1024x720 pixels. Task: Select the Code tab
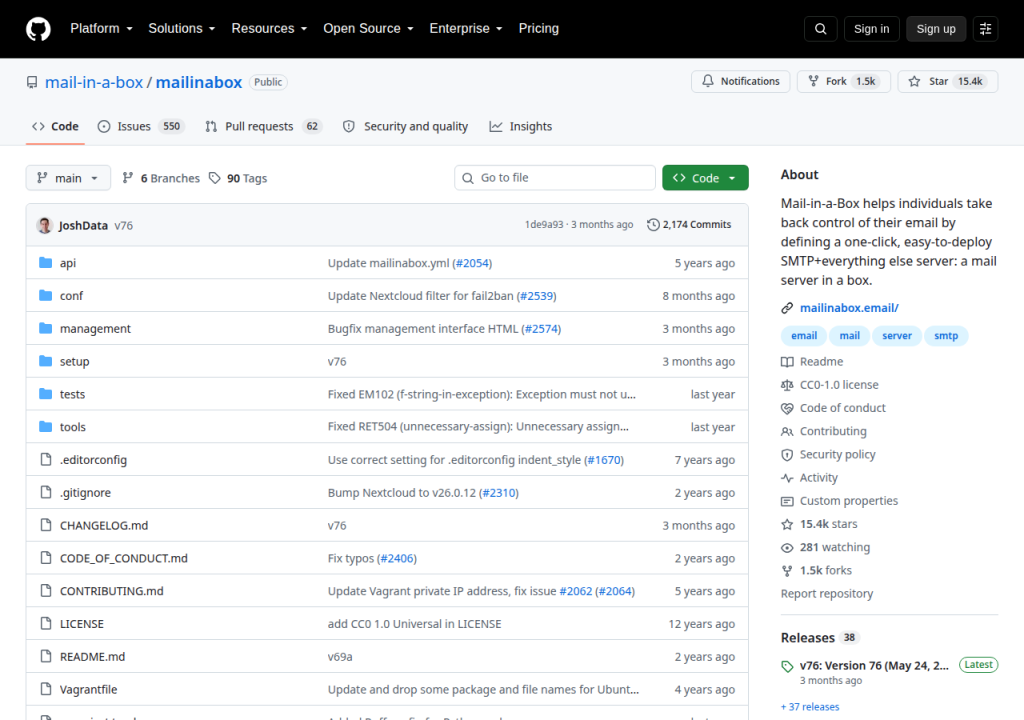coord(56,126)
